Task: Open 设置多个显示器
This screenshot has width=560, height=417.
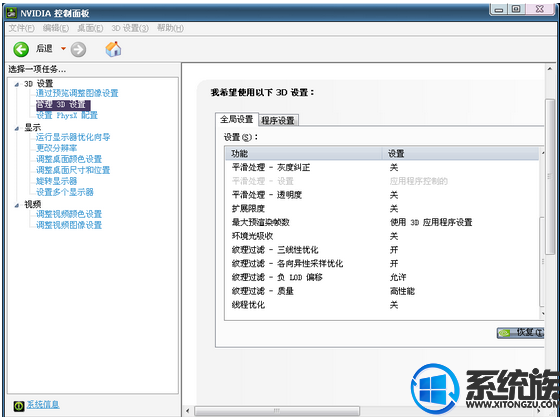Action: 65,192
